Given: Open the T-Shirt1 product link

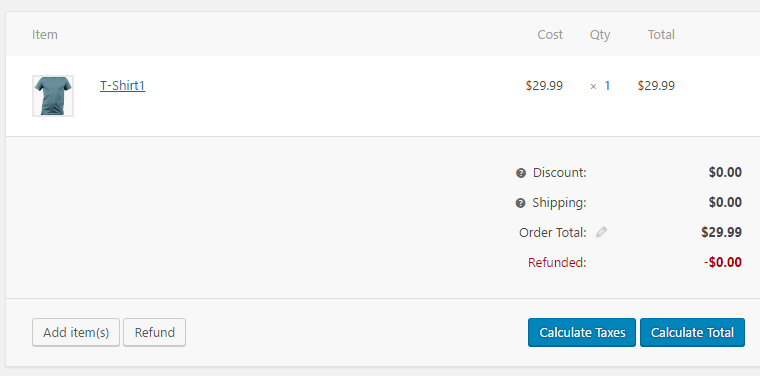Looking at the screenshot, I should 123,86.
